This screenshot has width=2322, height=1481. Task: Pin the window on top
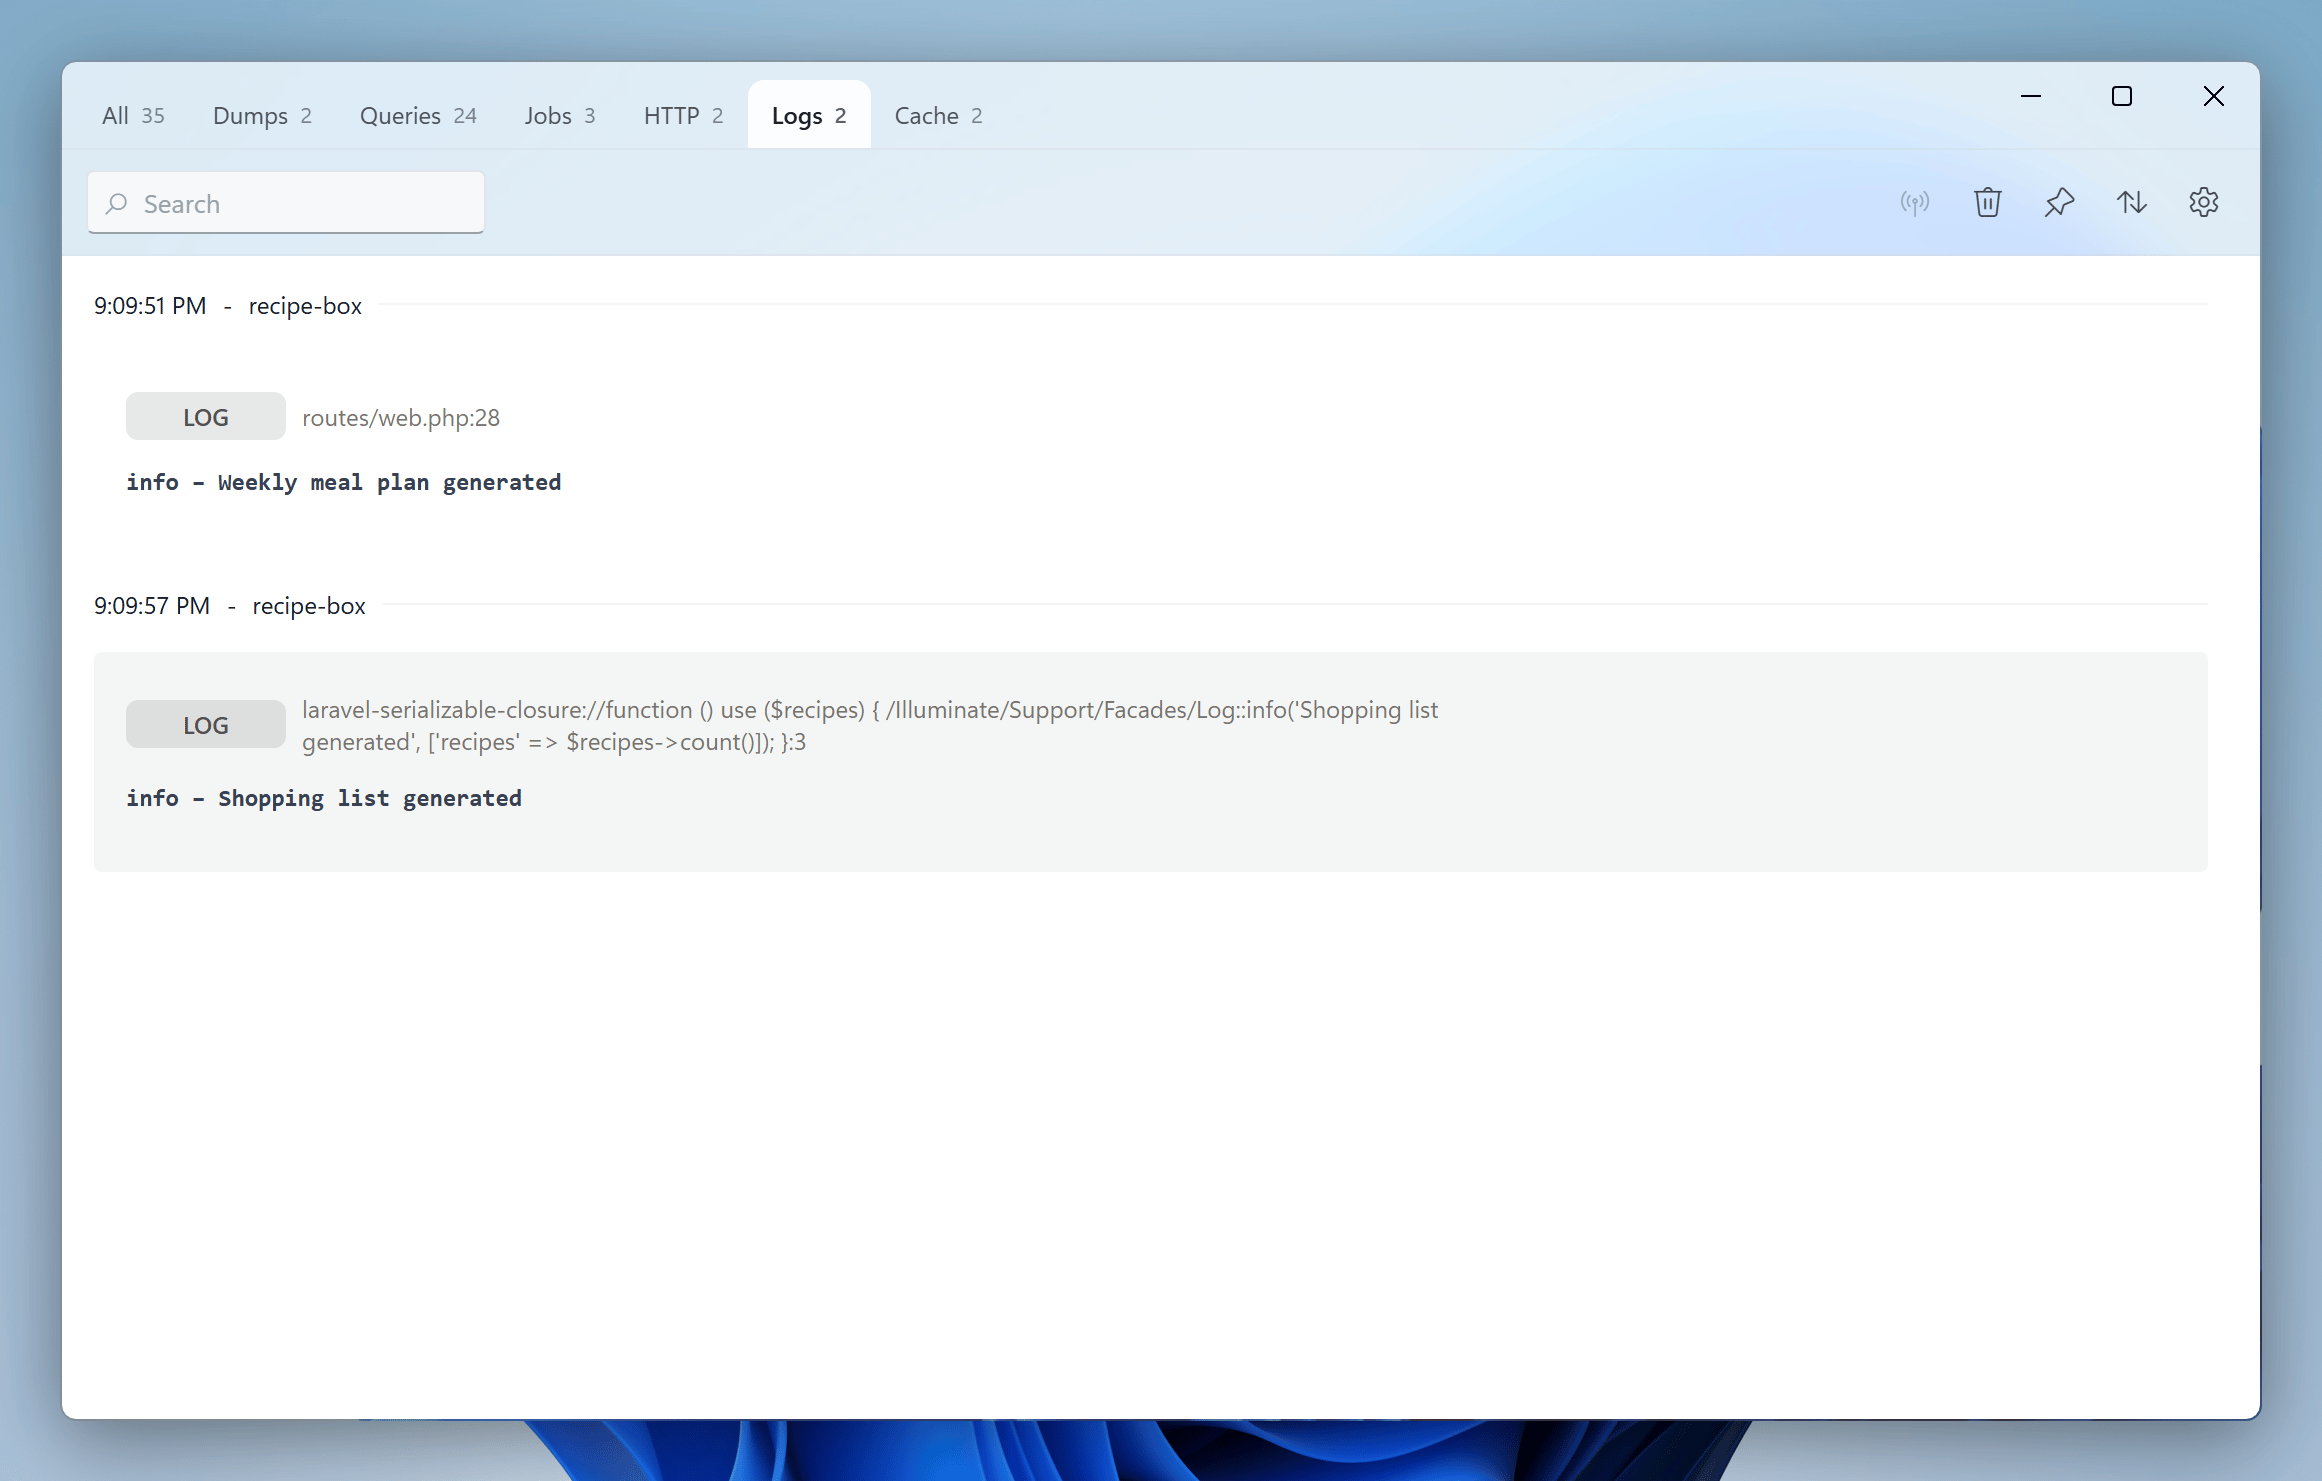coord(2060,203)
